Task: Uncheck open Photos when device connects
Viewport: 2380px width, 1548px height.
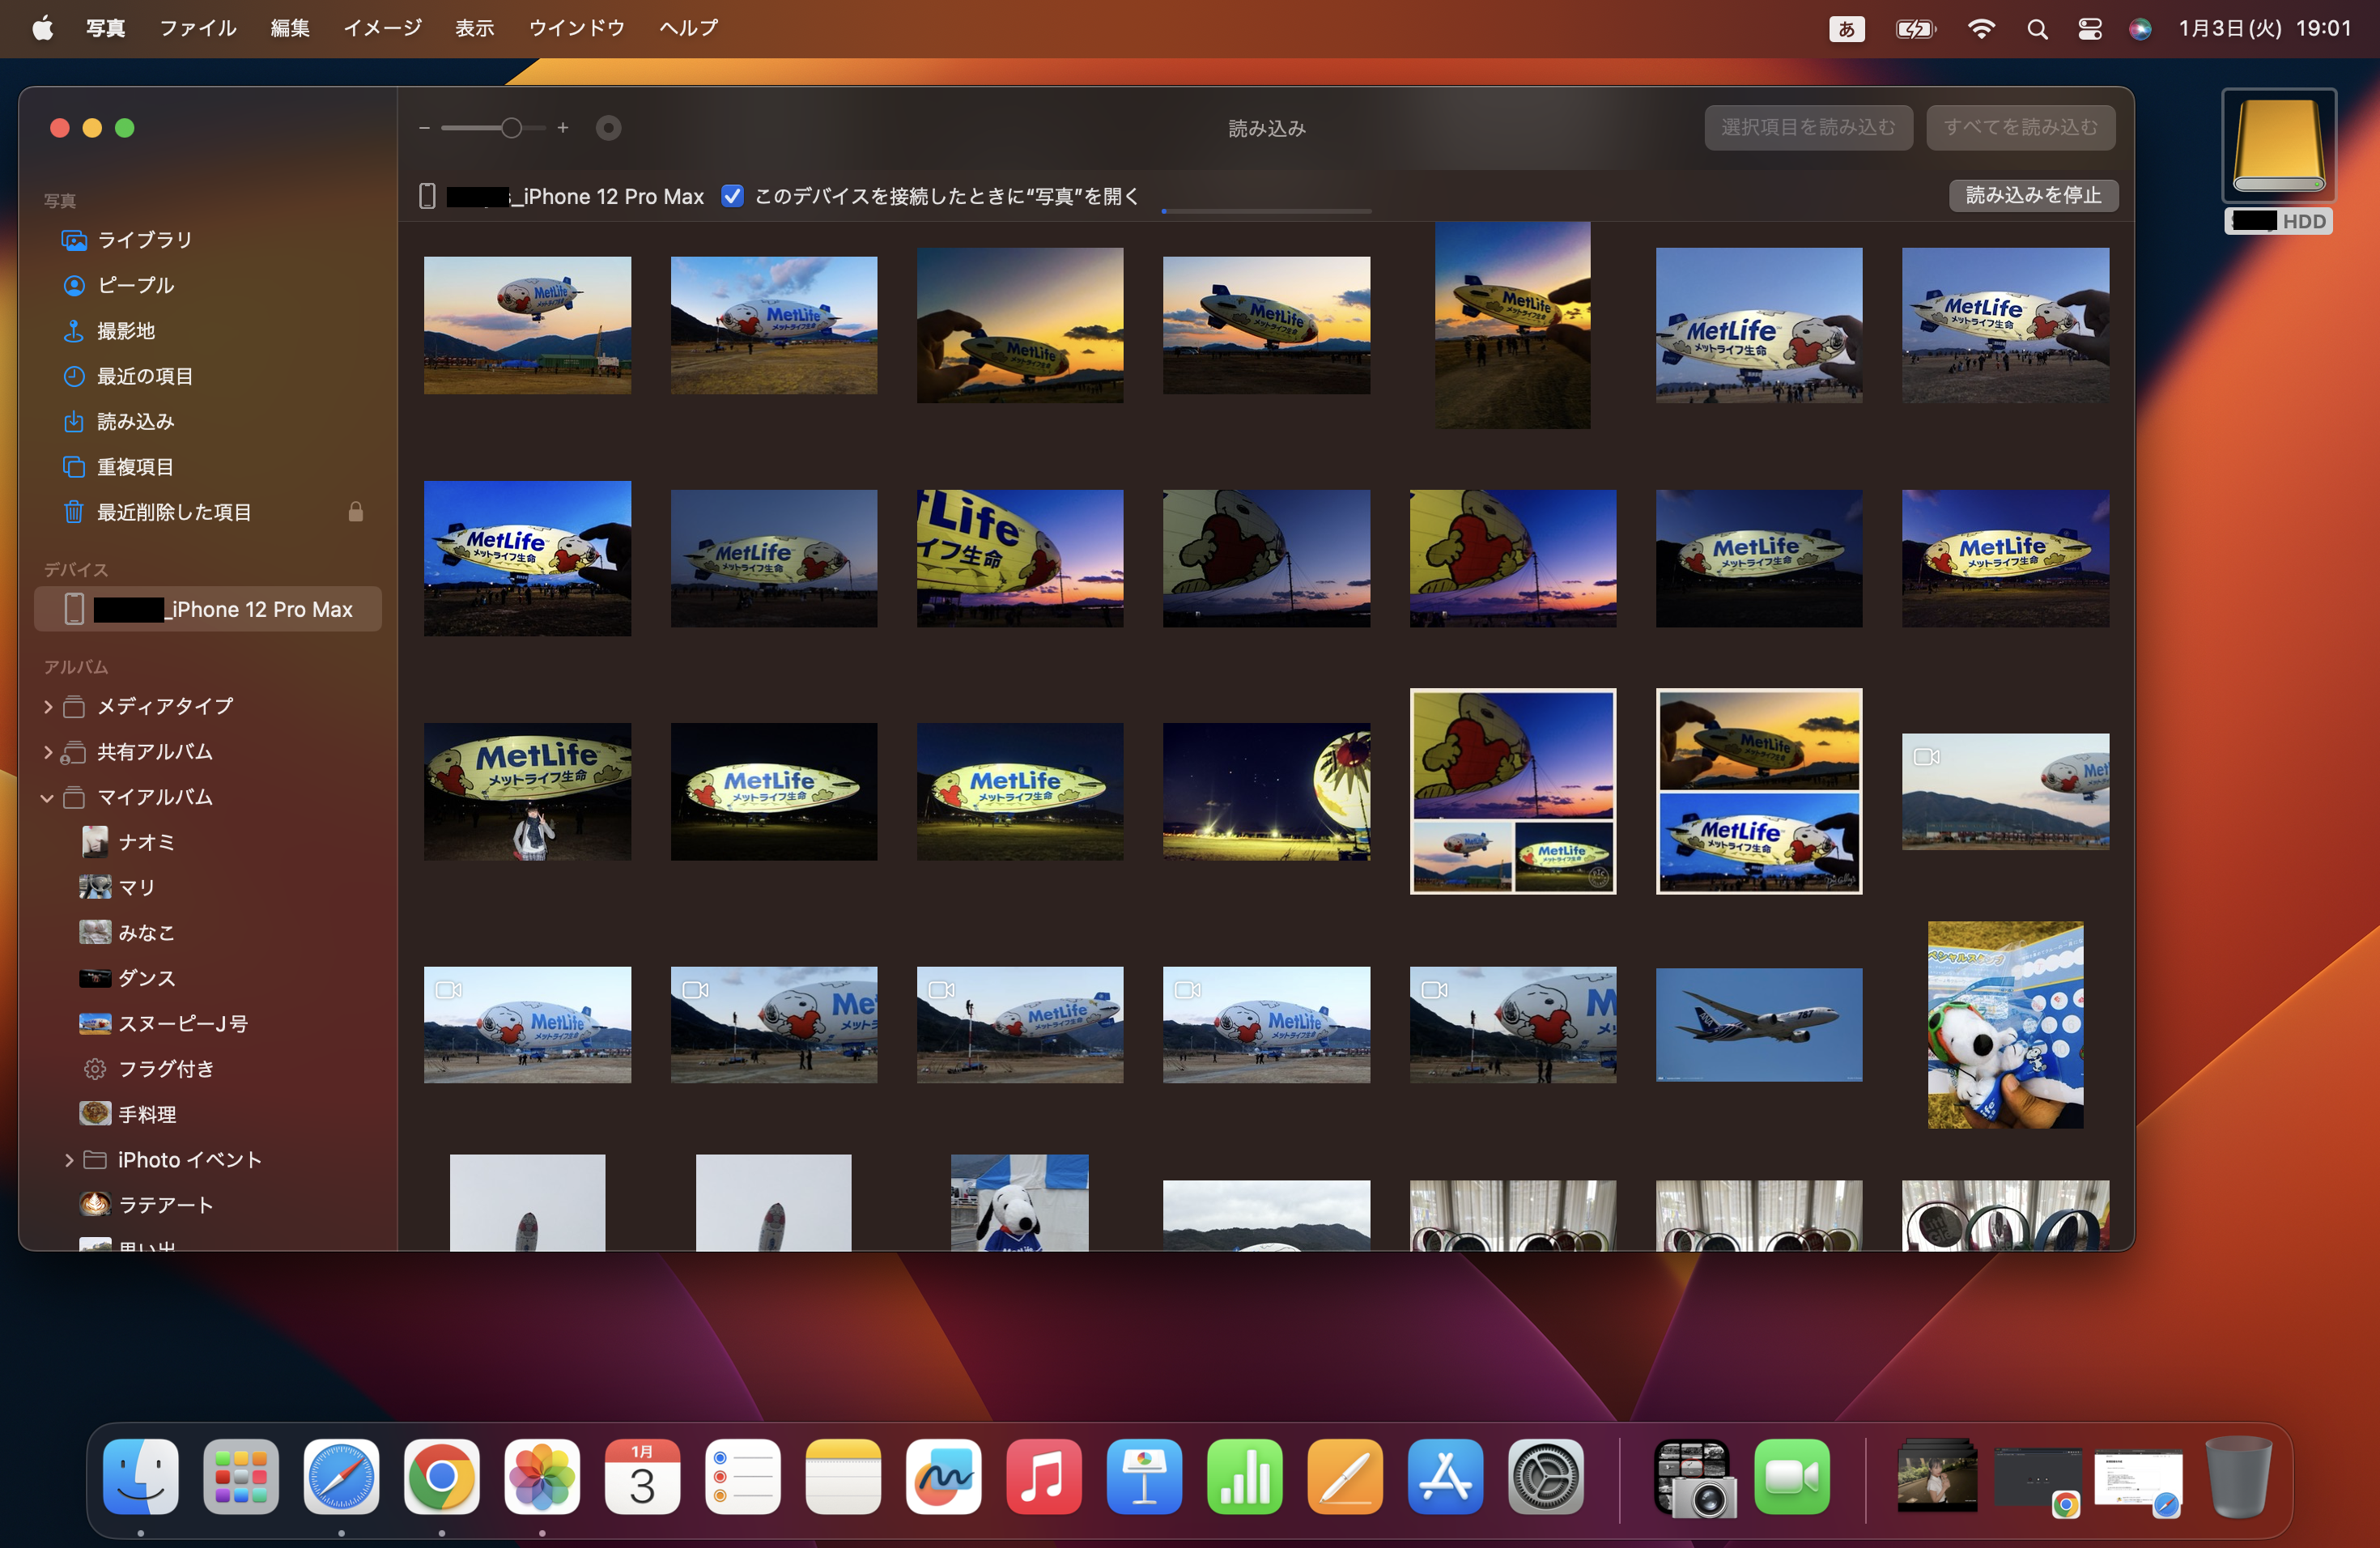Action: (x=732, y=197)
